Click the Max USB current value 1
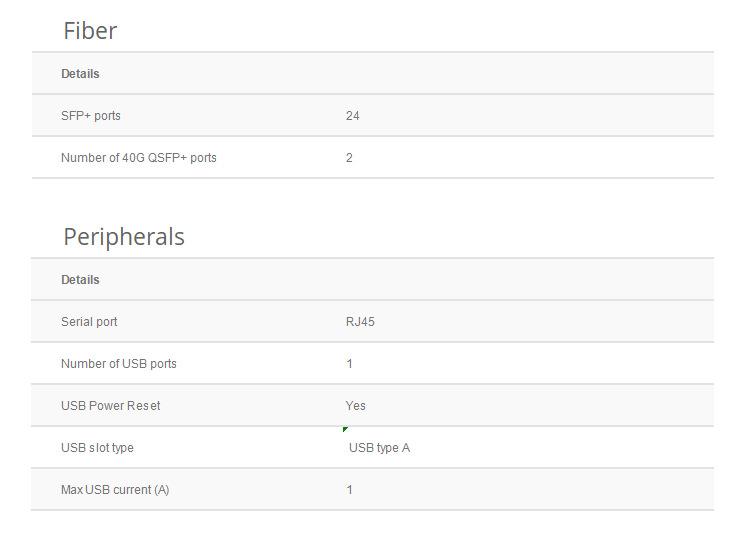 tap(350, 490)
